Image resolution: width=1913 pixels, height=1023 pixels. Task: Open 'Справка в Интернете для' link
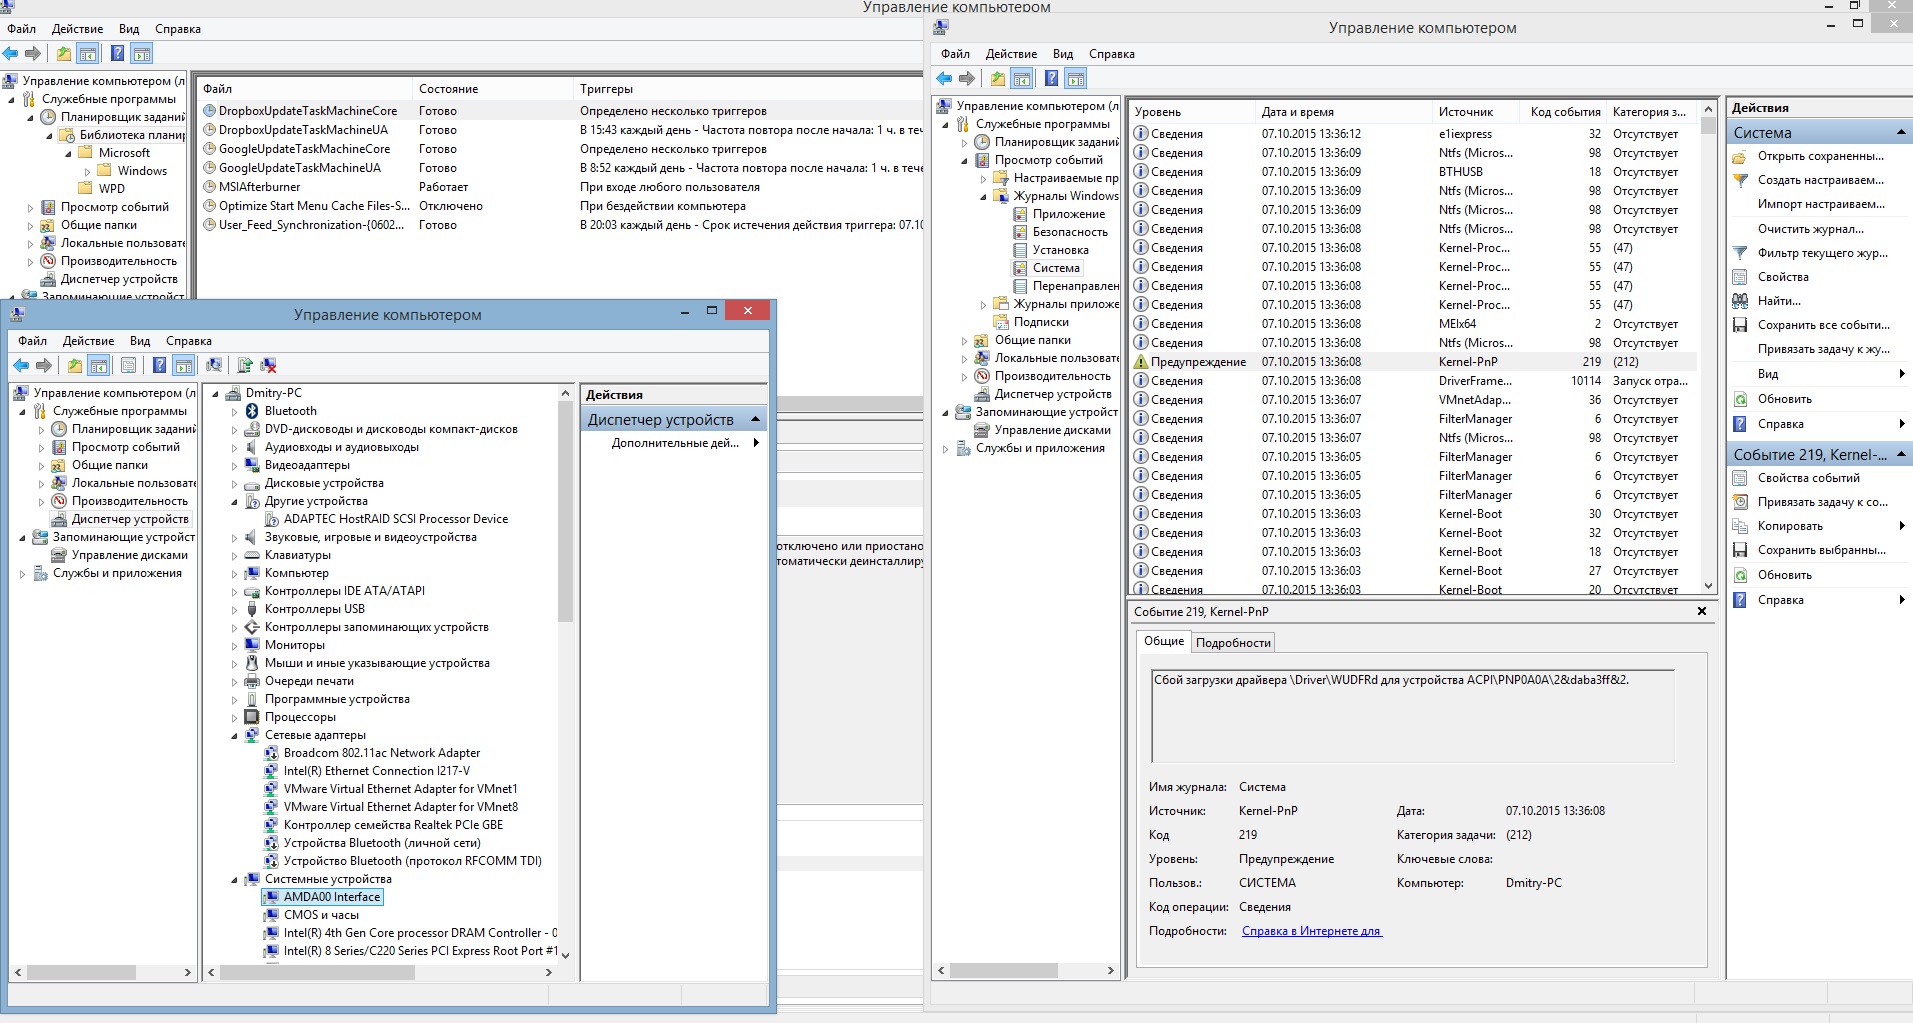[1311, 931]
